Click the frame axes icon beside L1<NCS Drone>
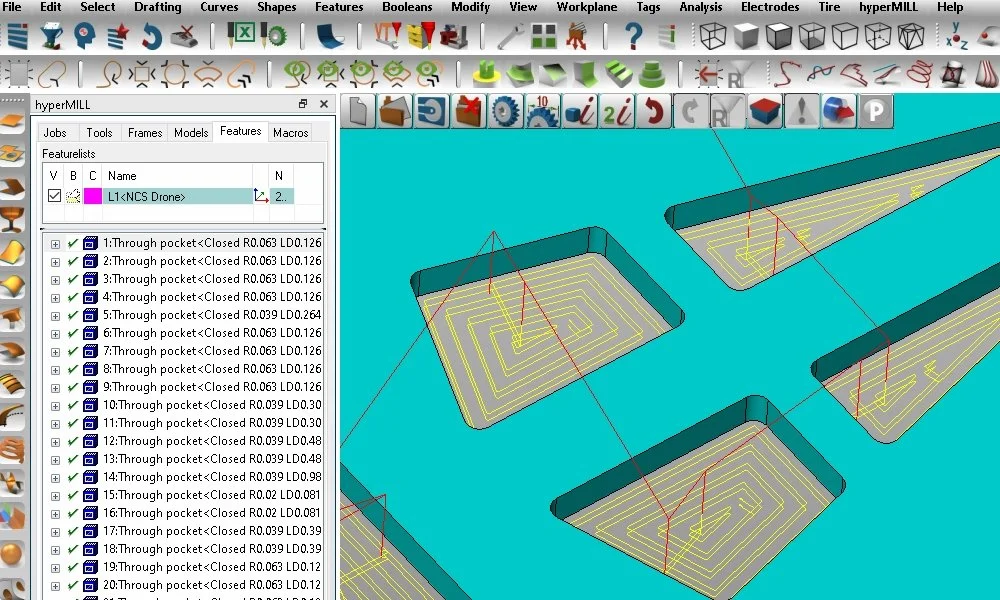 click(261, 196)
